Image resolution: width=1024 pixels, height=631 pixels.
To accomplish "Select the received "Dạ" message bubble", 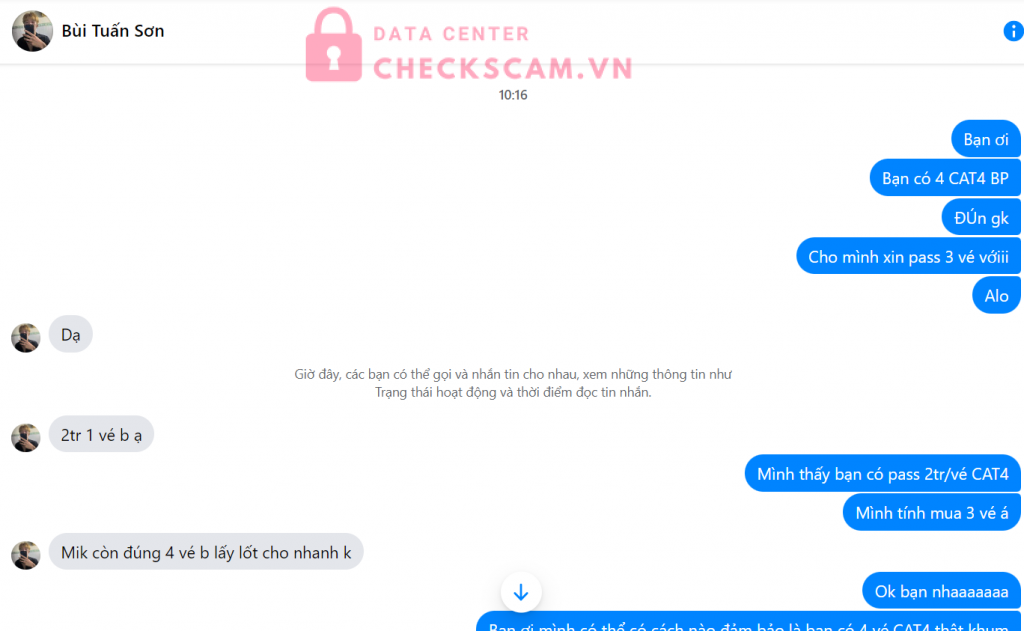I will (71, 334).
